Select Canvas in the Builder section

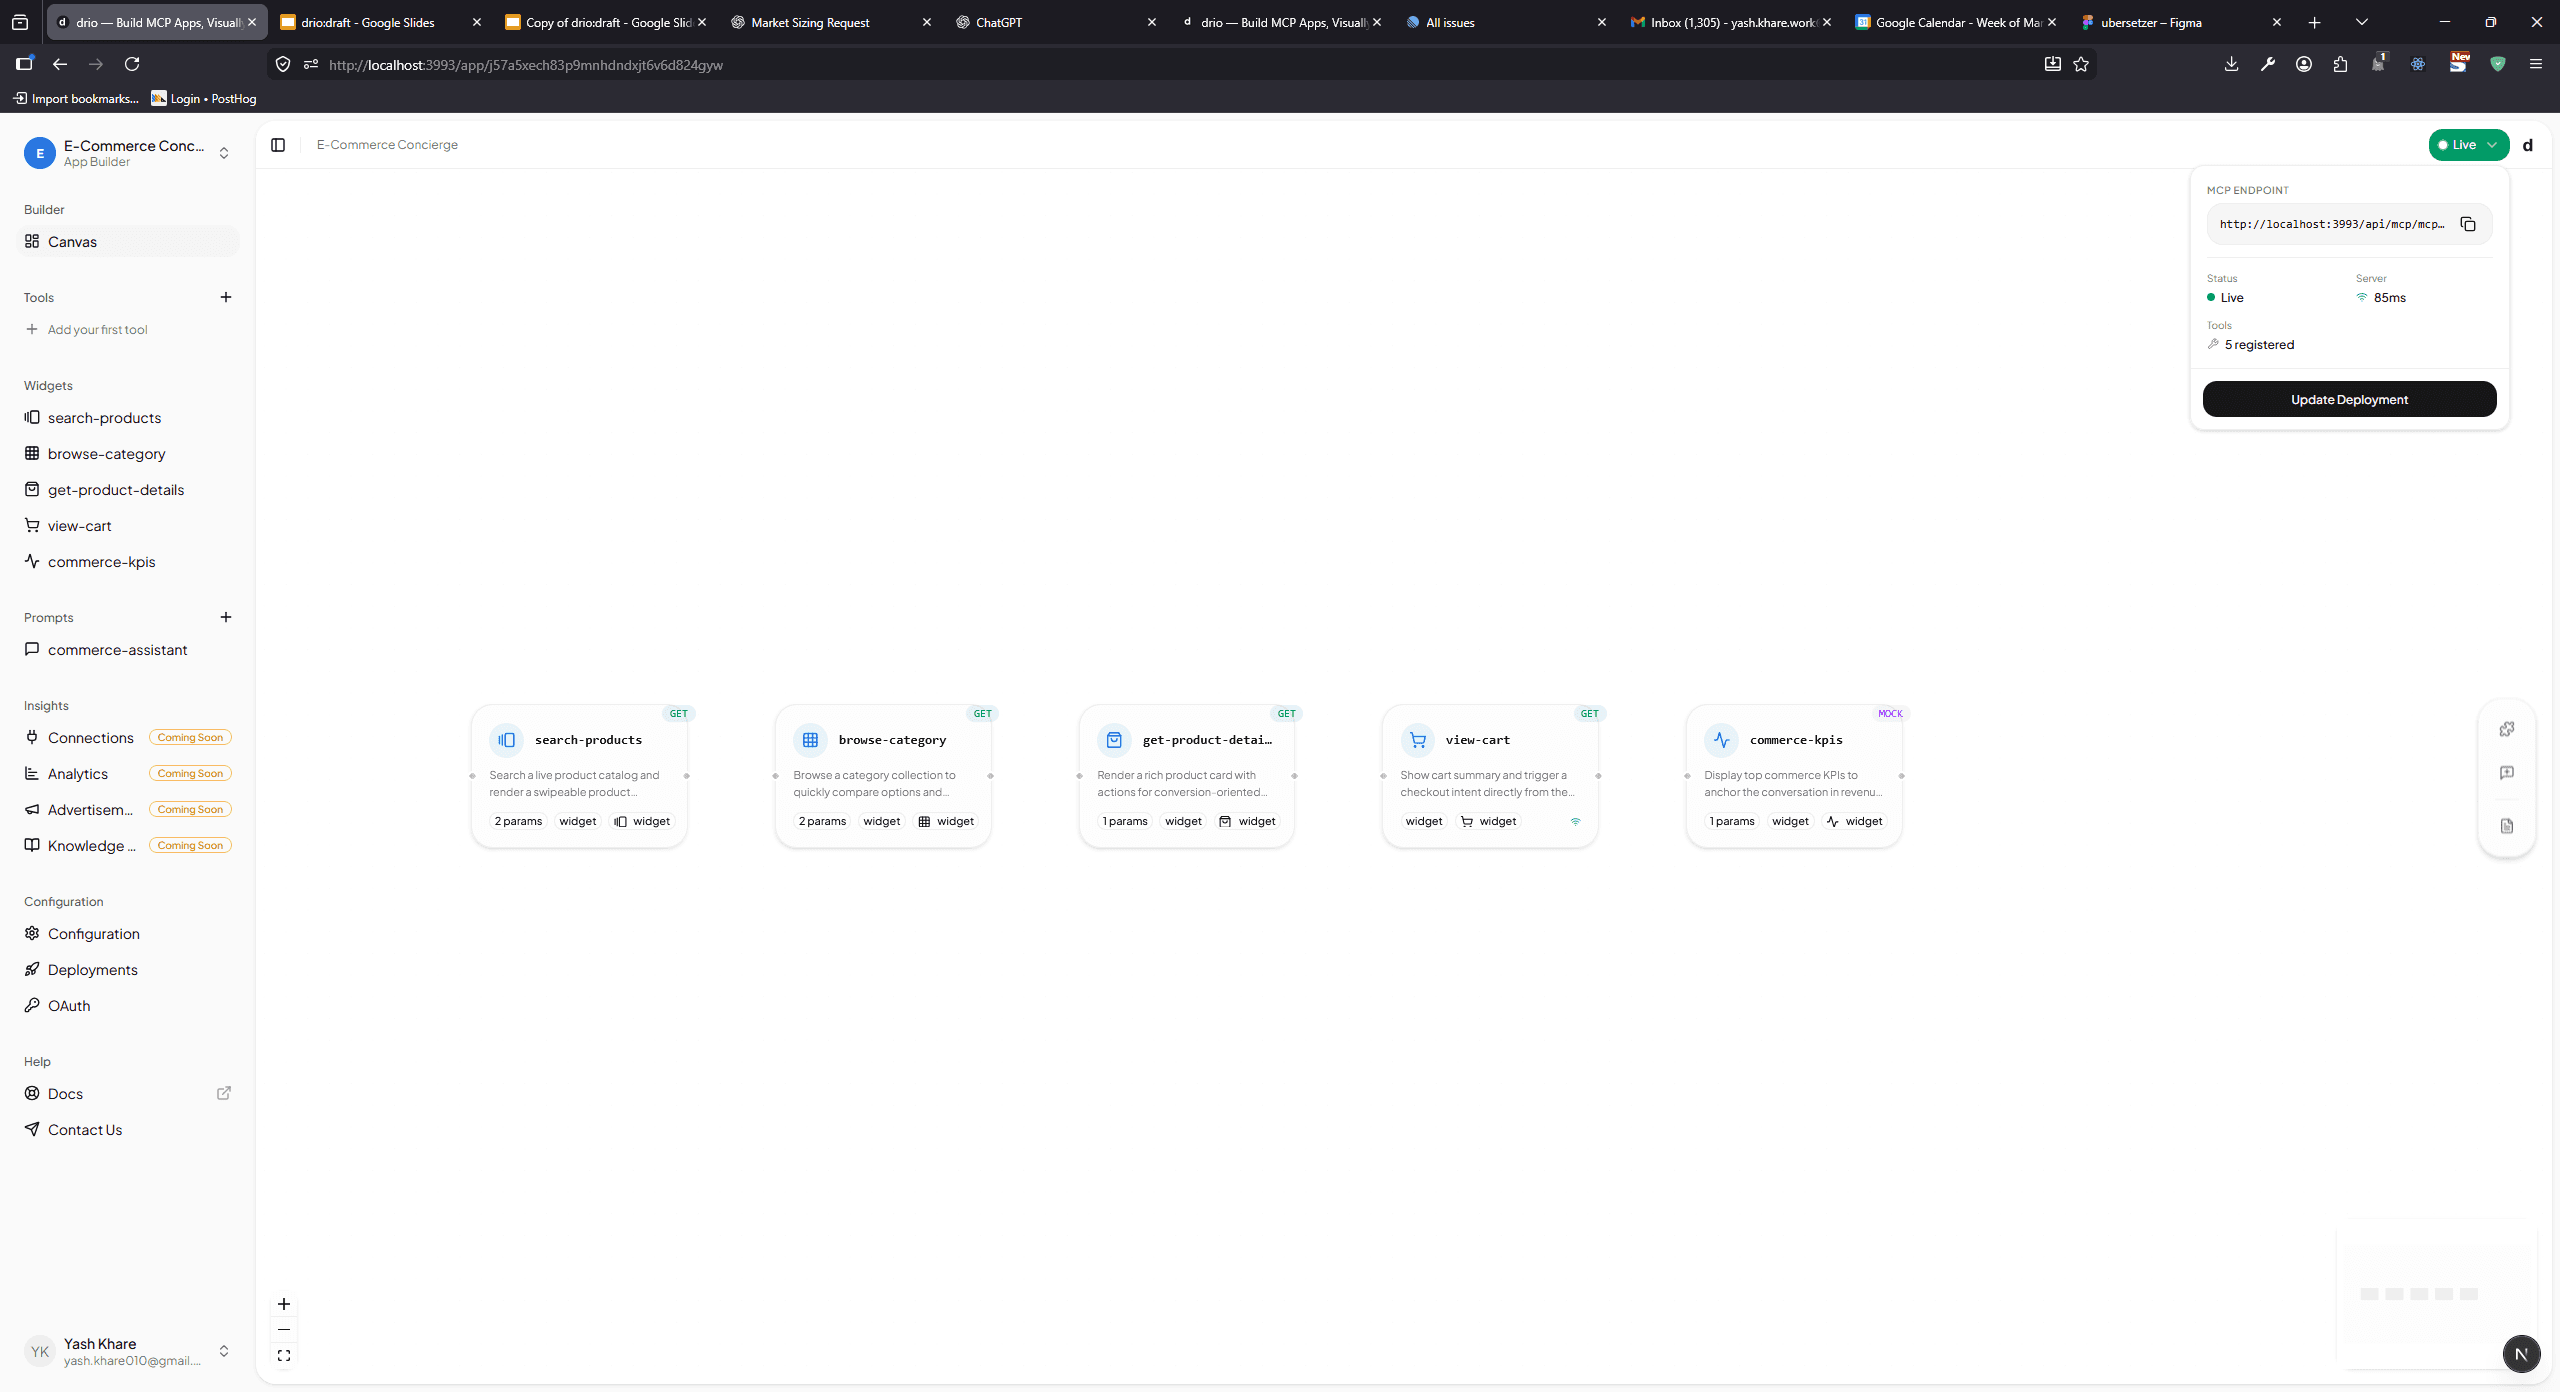(x=72, y=241)
